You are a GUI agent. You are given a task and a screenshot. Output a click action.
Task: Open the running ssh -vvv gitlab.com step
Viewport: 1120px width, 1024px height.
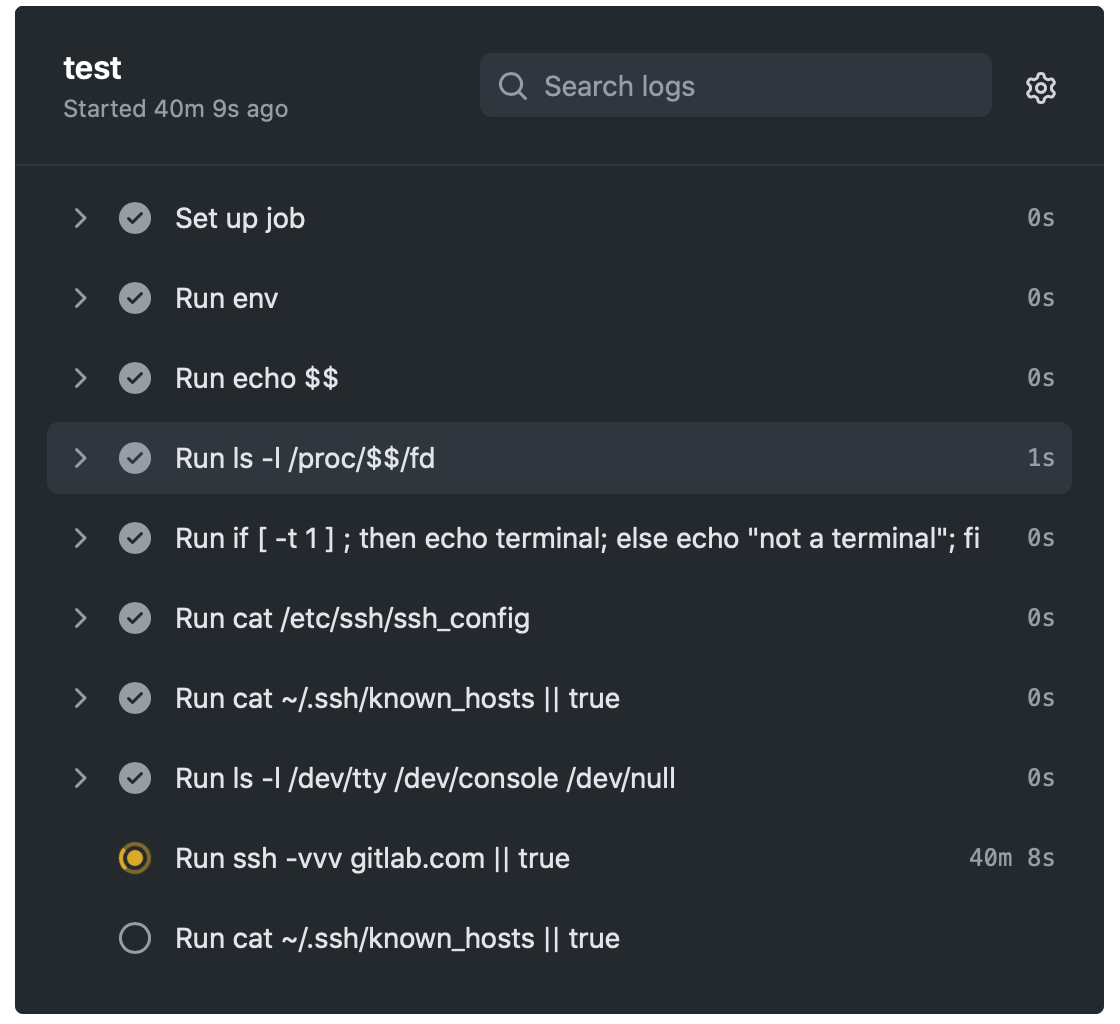372,858
